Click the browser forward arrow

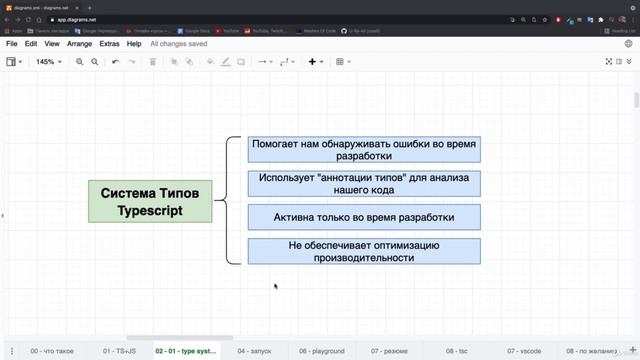18,20
